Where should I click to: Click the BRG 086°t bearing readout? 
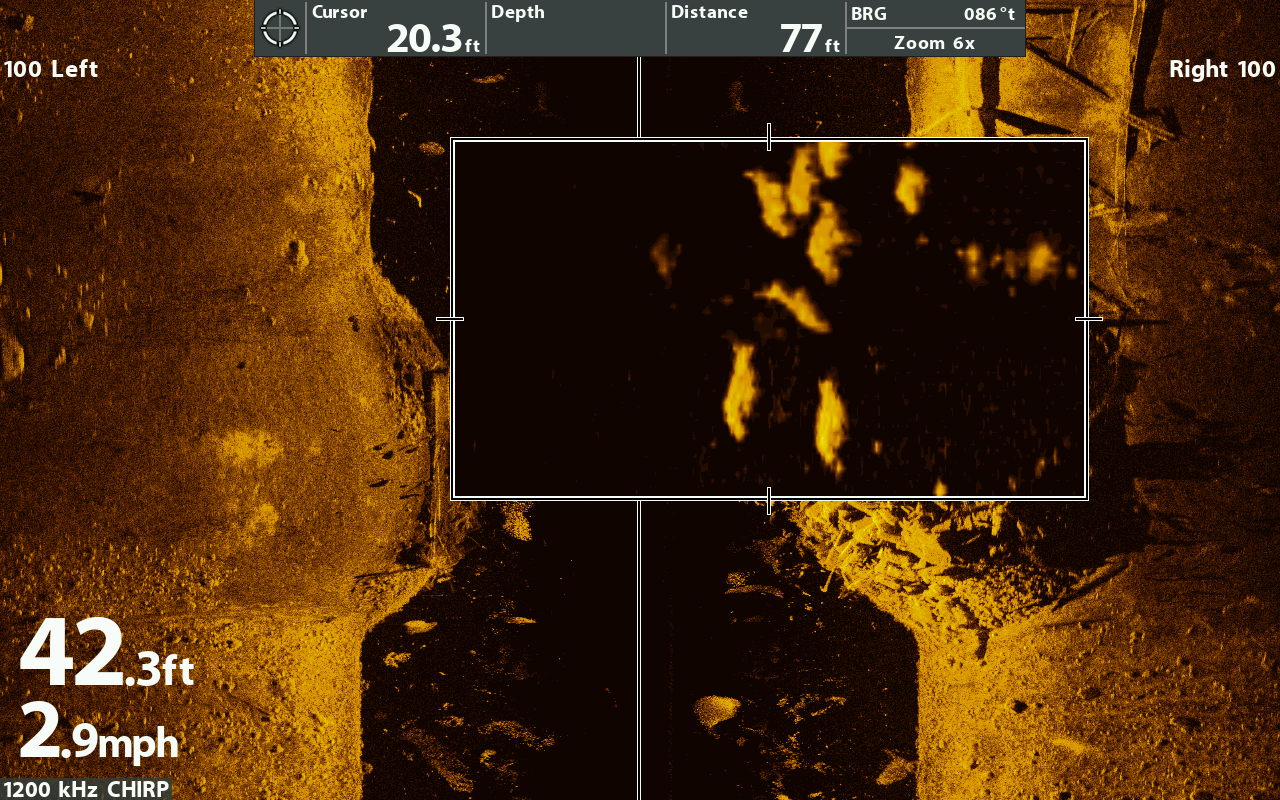[934, 14]
